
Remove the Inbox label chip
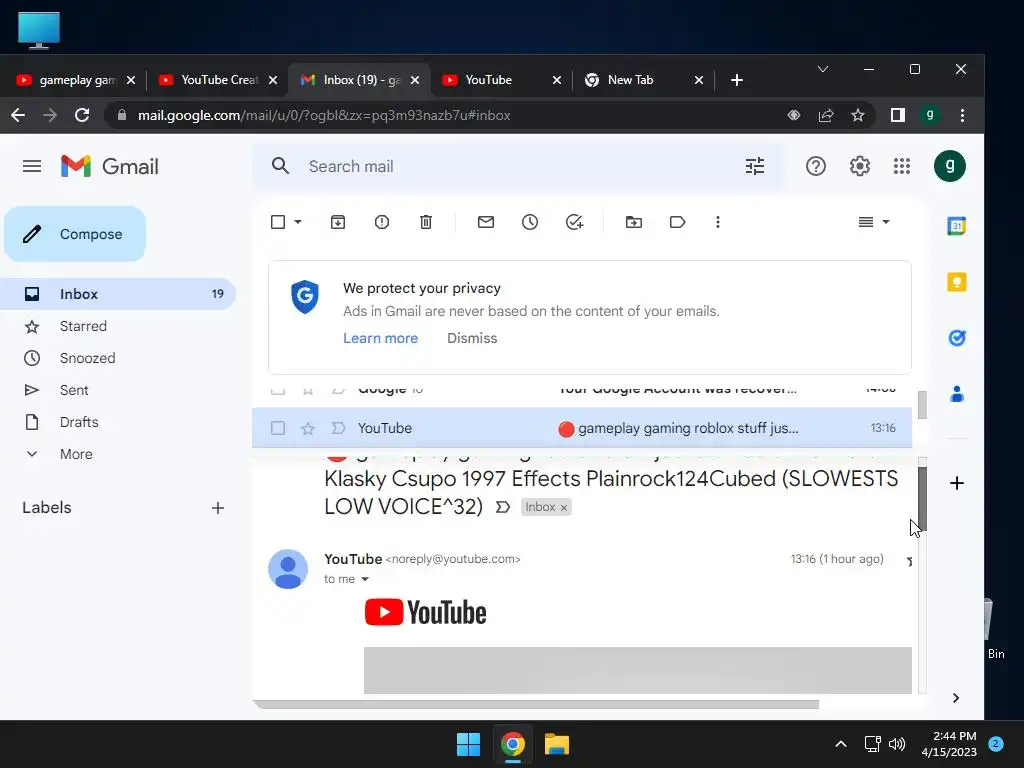point(564,507)
